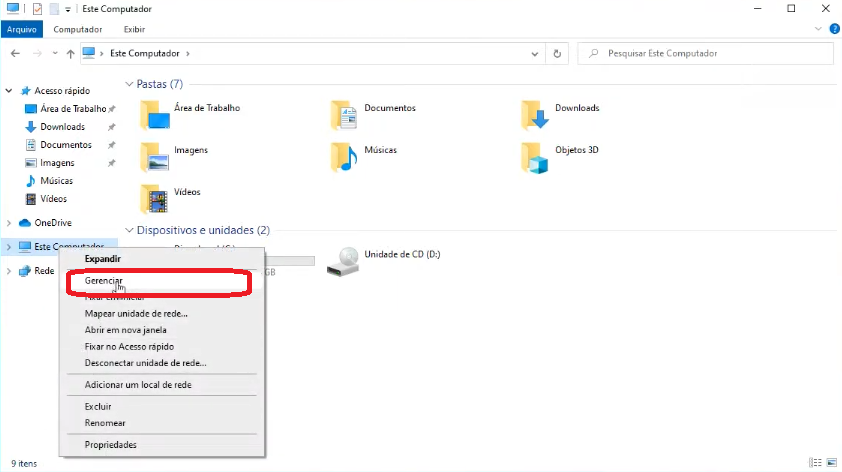Image resolution: width=842 pixels, height=472 pixels.
Task: Choose Gerenciar in the context menu
Action: 162,280
